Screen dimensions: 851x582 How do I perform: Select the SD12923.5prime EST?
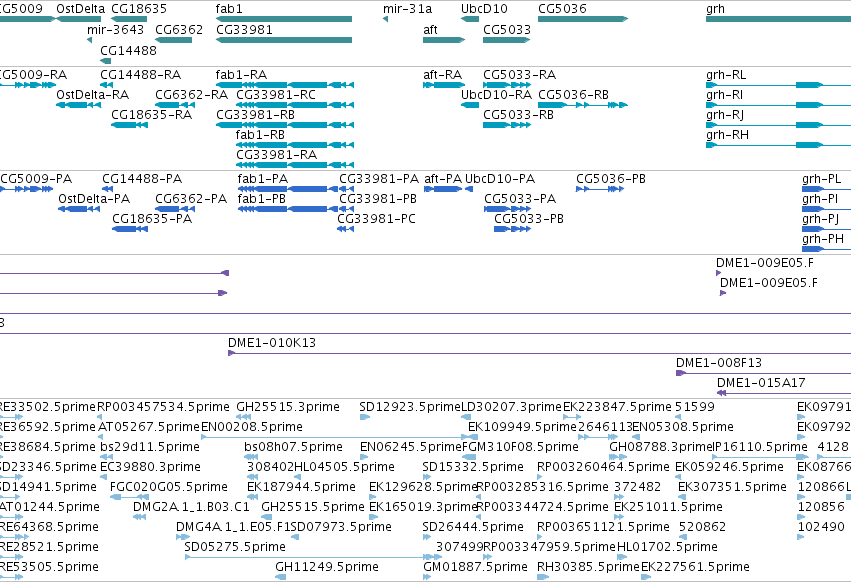tap(364, 417)
